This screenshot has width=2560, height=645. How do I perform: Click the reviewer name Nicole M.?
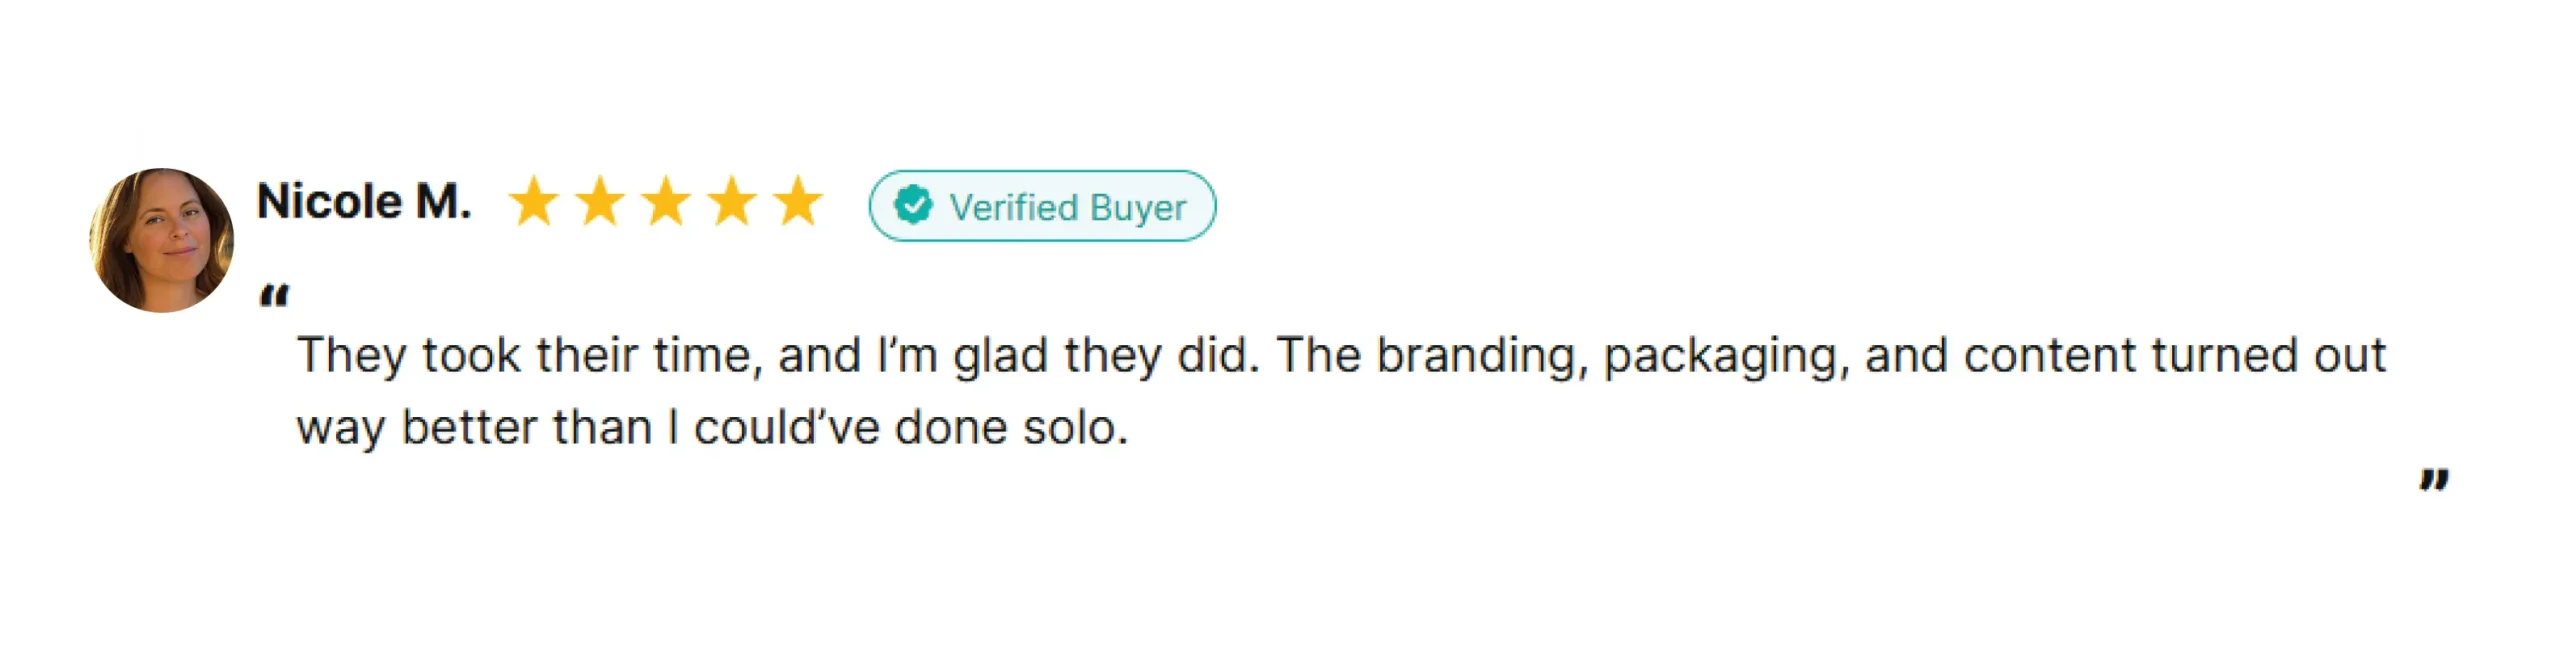[364, 202]
